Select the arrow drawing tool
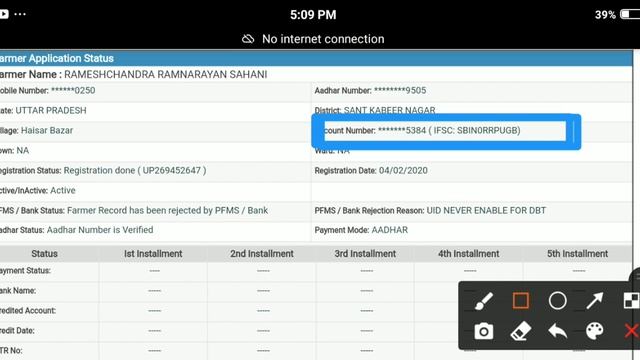This screenshot has width=640, height=360. pos(594,301)
